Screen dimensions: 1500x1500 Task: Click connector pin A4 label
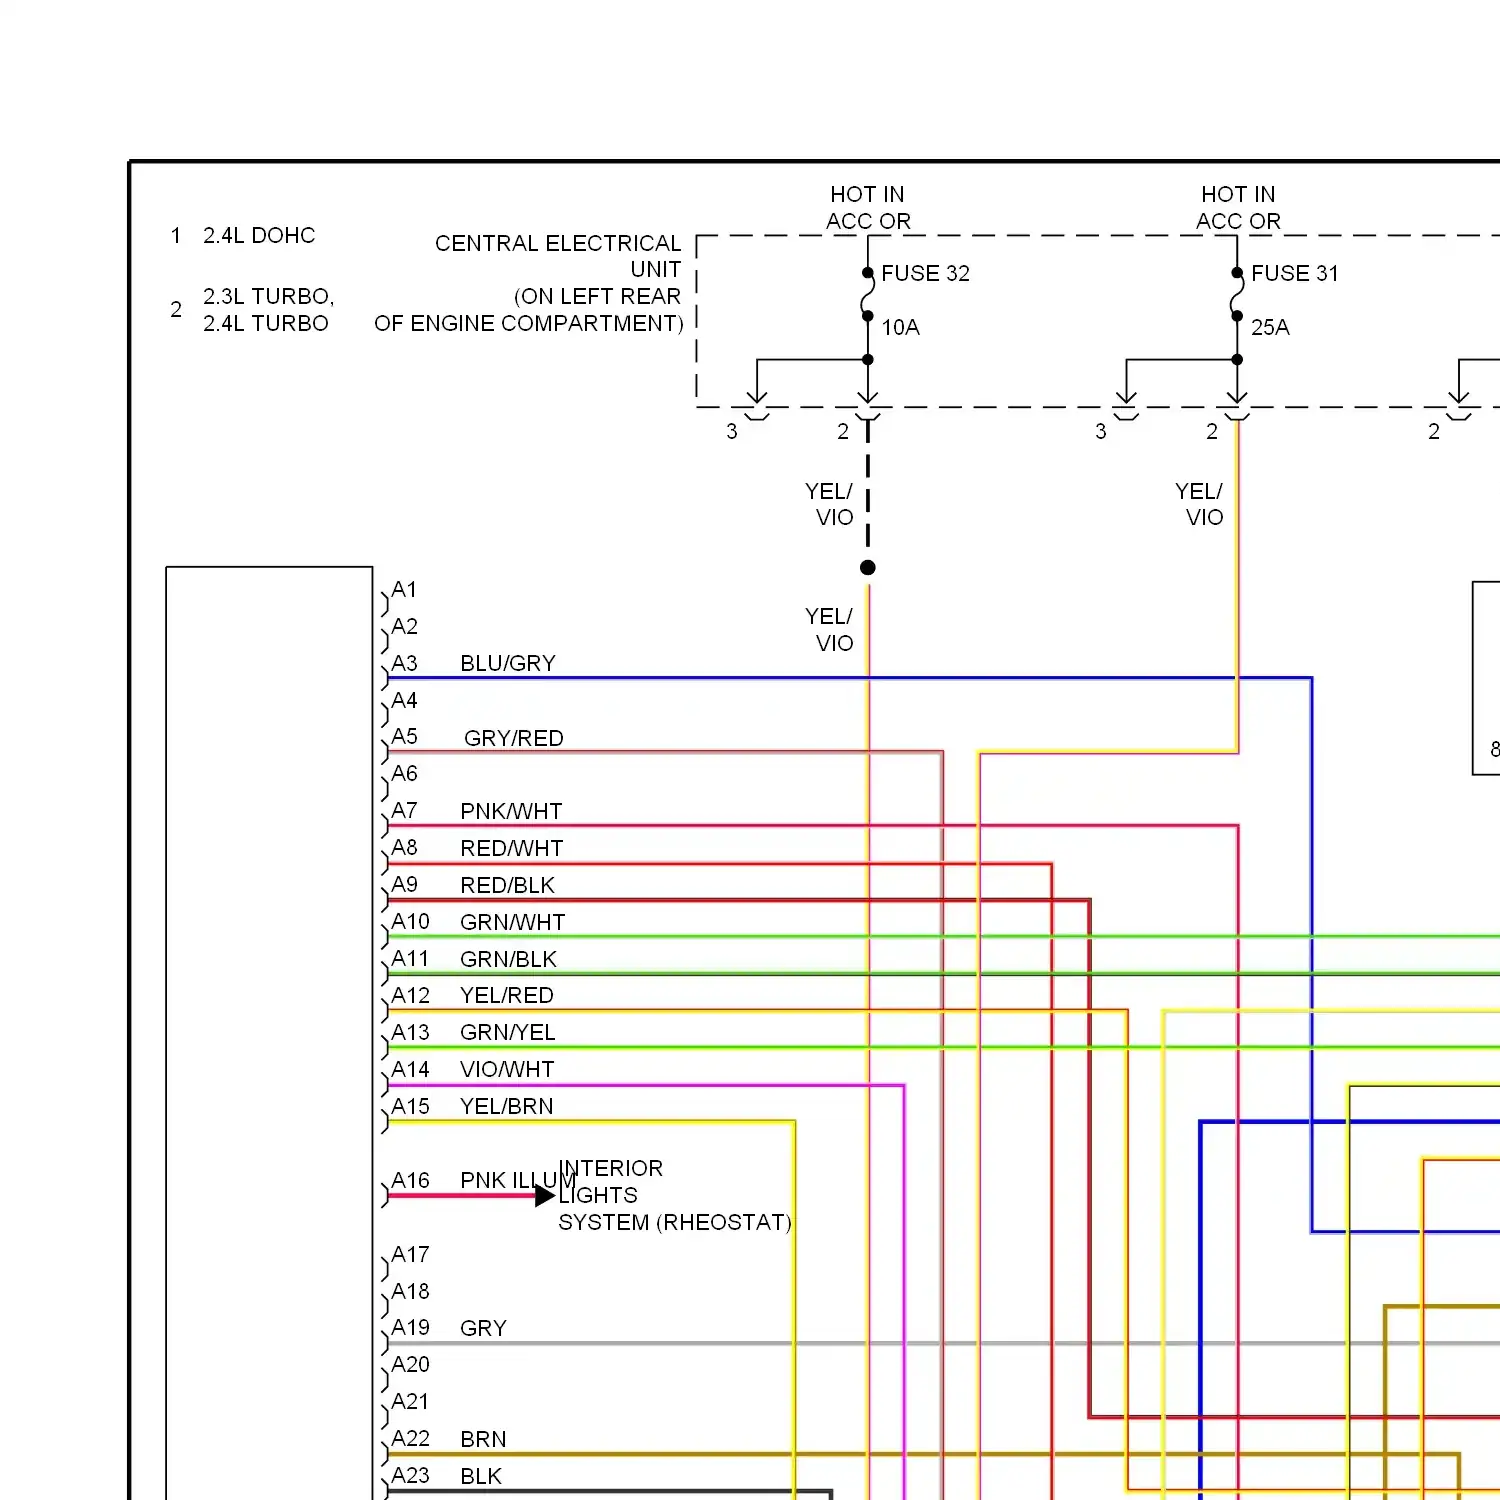tap(404, 700)
